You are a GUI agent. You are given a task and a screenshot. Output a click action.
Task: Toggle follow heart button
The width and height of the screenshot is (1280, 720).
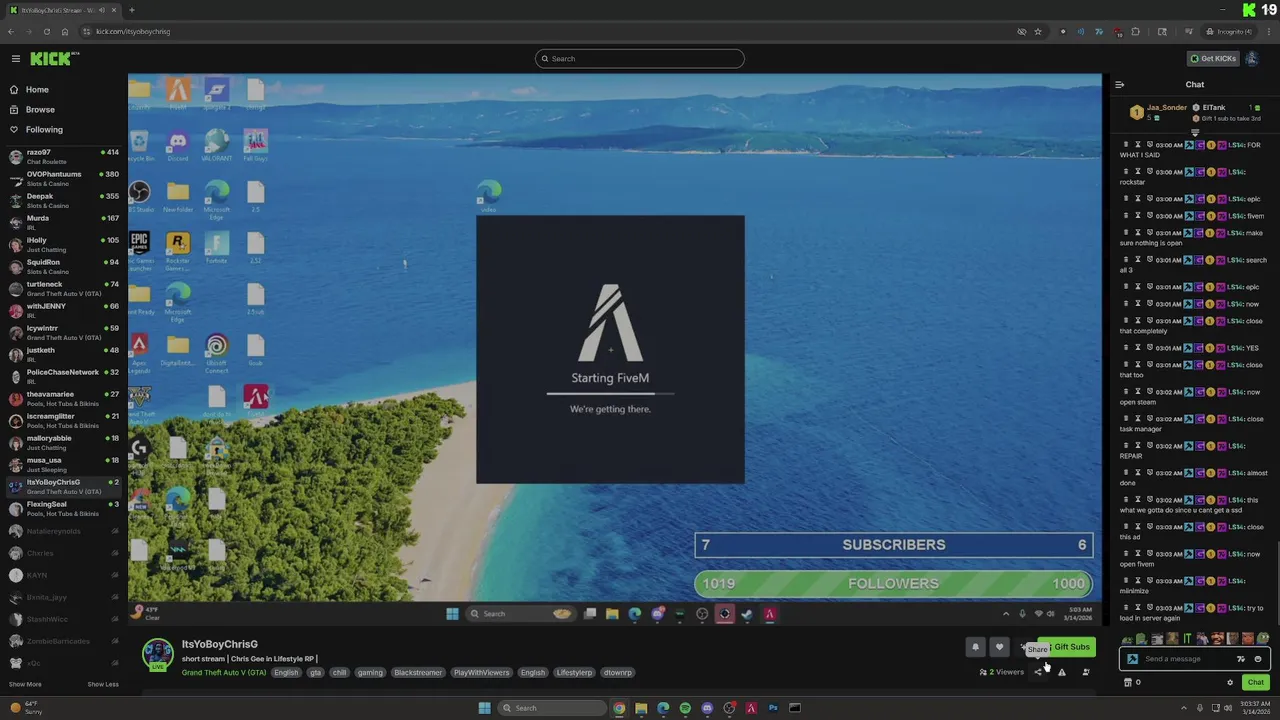[999, 647]
